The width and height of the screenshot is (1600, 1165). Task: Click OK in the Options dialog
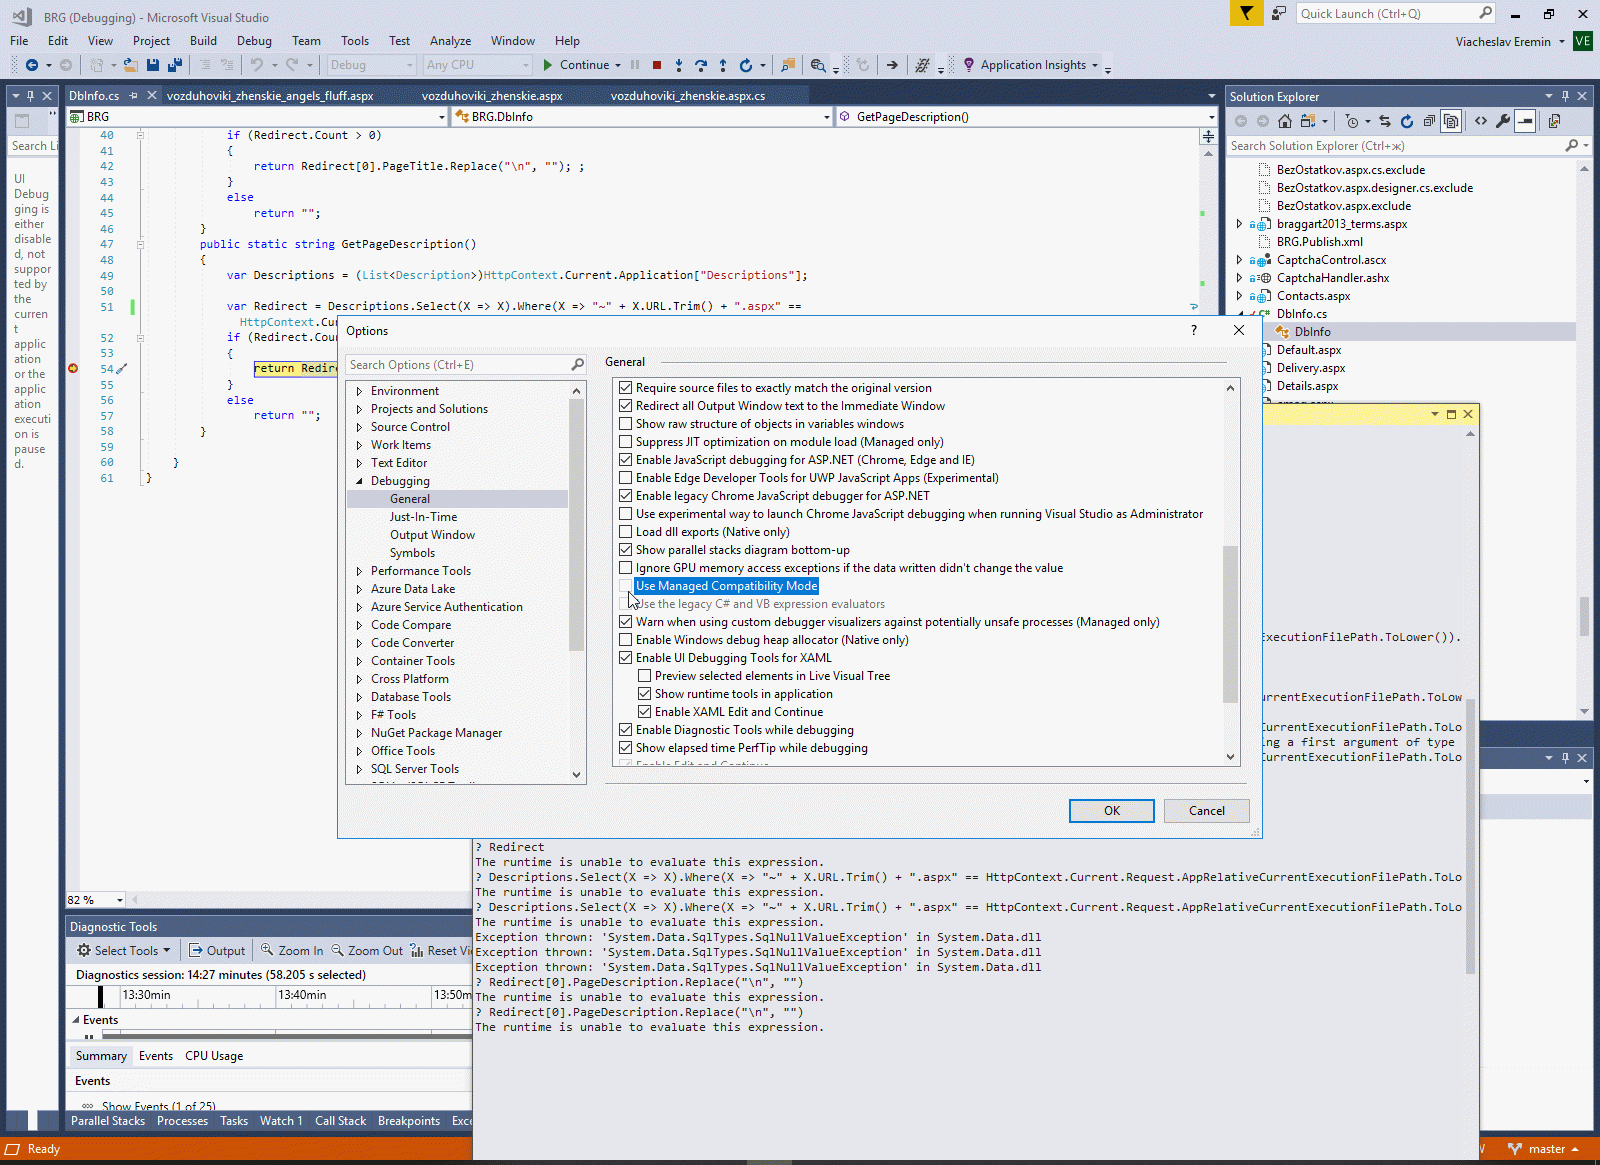pyautogui.click(x=1112, y=811)
